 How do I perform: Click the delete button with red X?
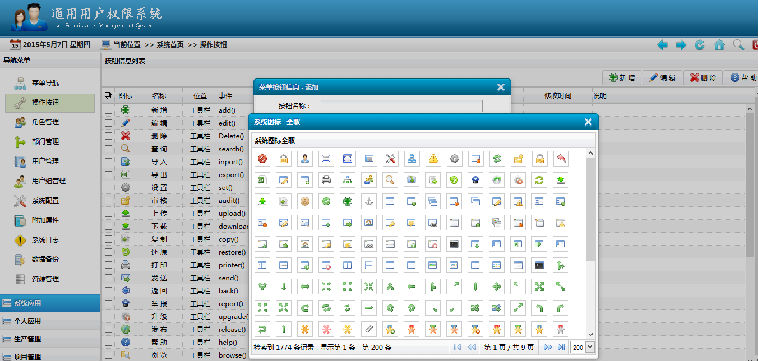coord(703,77)
